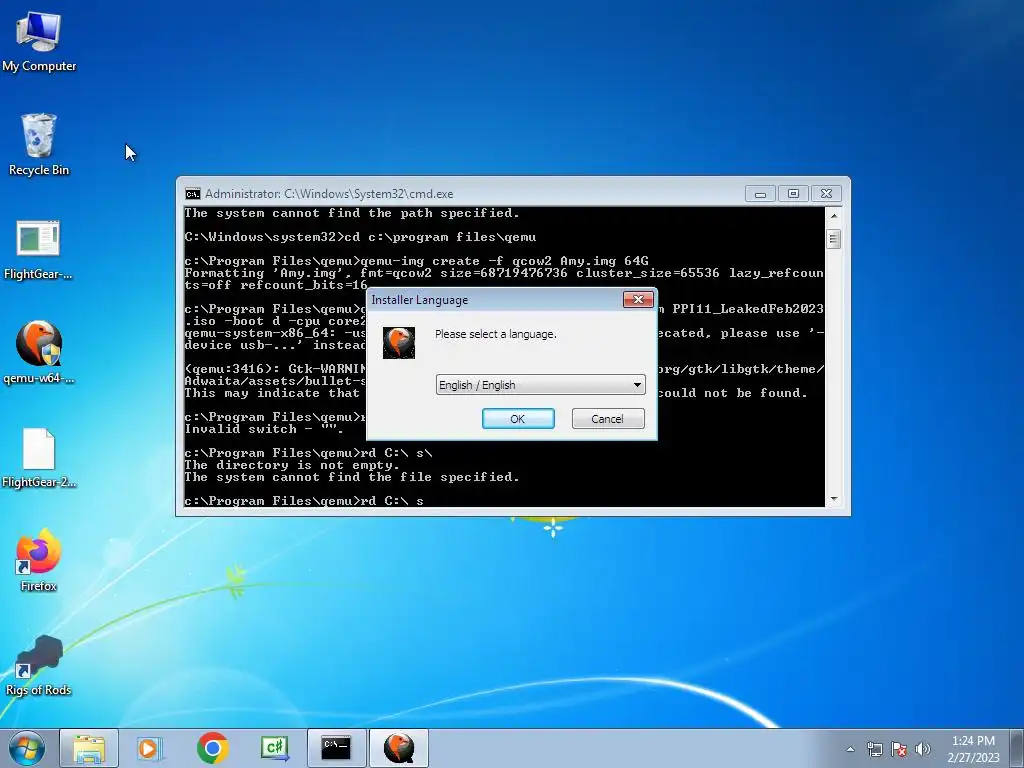Cancel the Installer Language dialog
Screen dimensions: 1024x768
(608, 419)
